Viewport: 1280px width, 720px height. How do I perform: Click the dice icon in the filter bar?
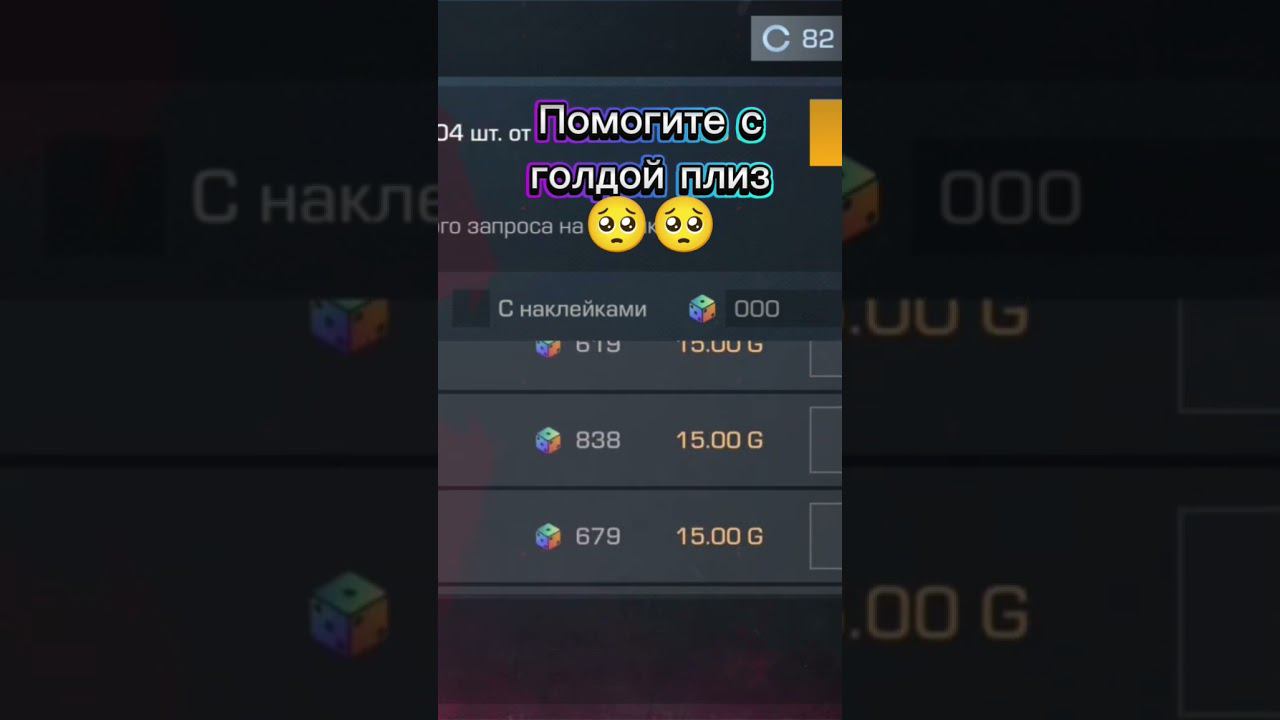tap(702, 309)
